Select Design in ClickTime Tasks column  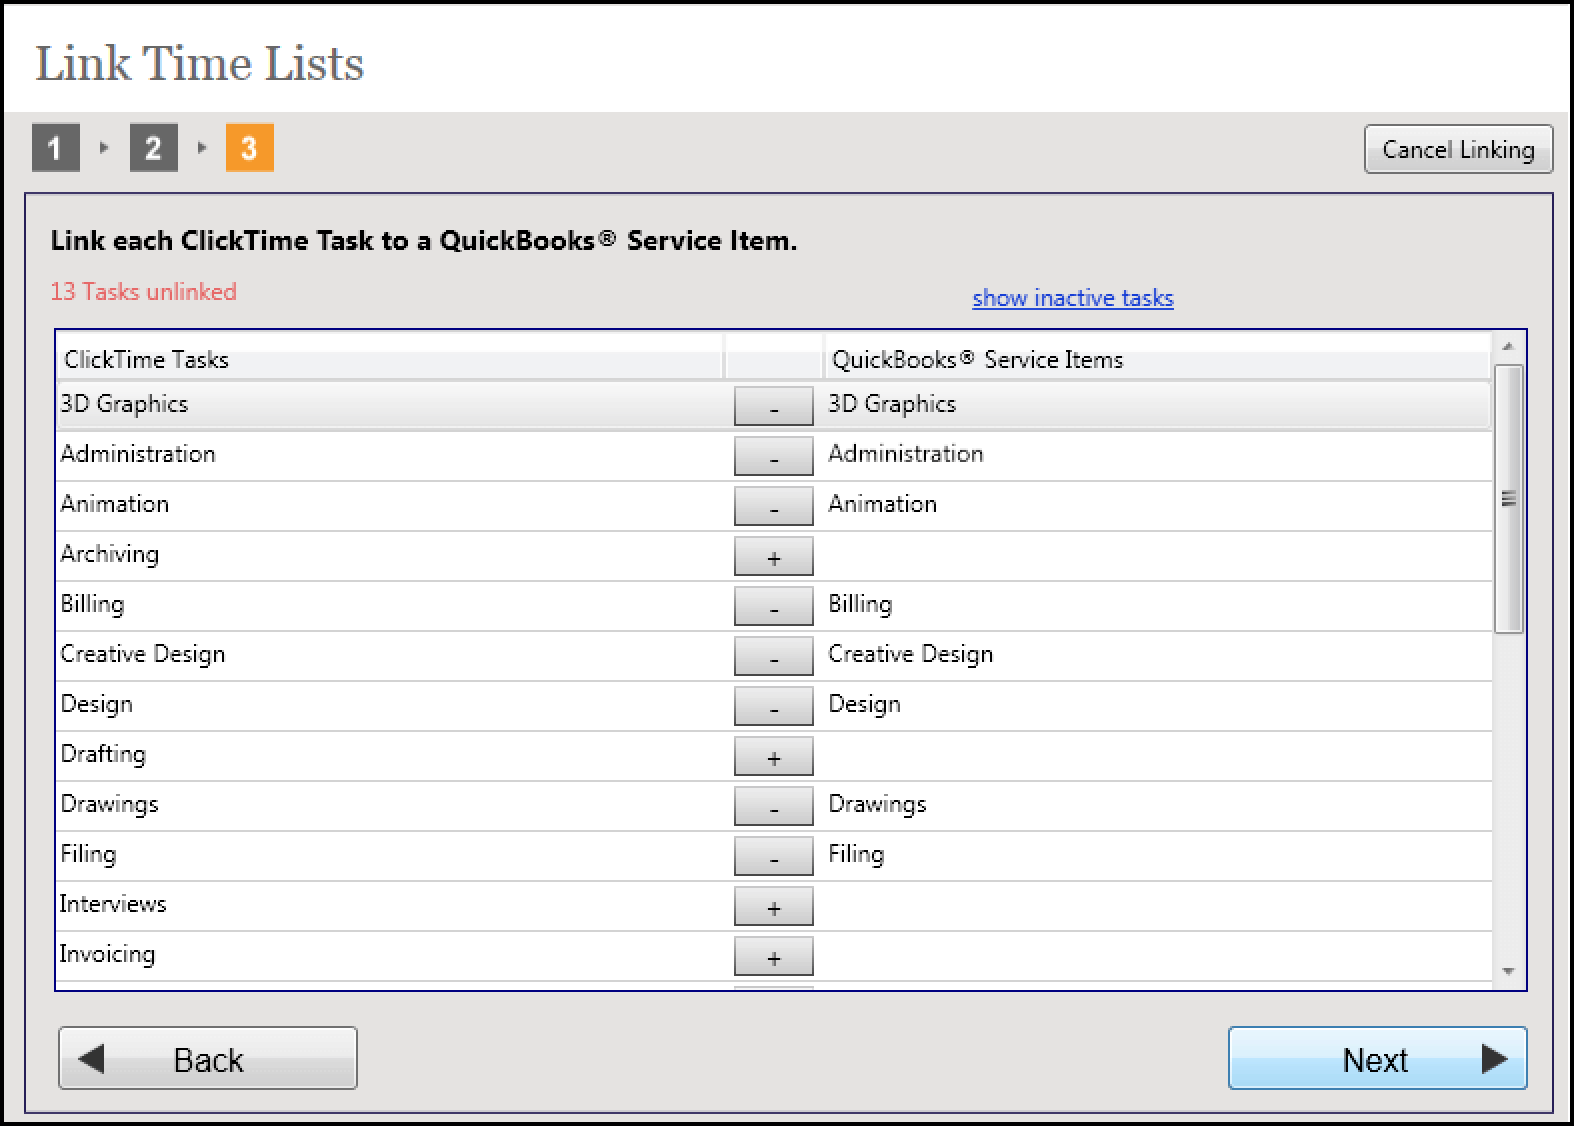[x=96, y=704]
